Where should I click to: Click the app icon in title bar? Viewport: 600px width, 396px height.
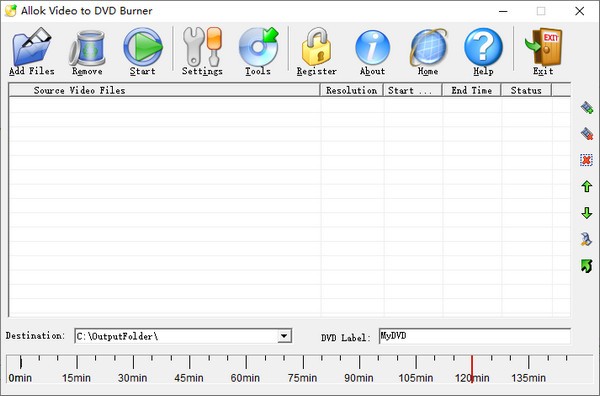(x=11, y=11)
